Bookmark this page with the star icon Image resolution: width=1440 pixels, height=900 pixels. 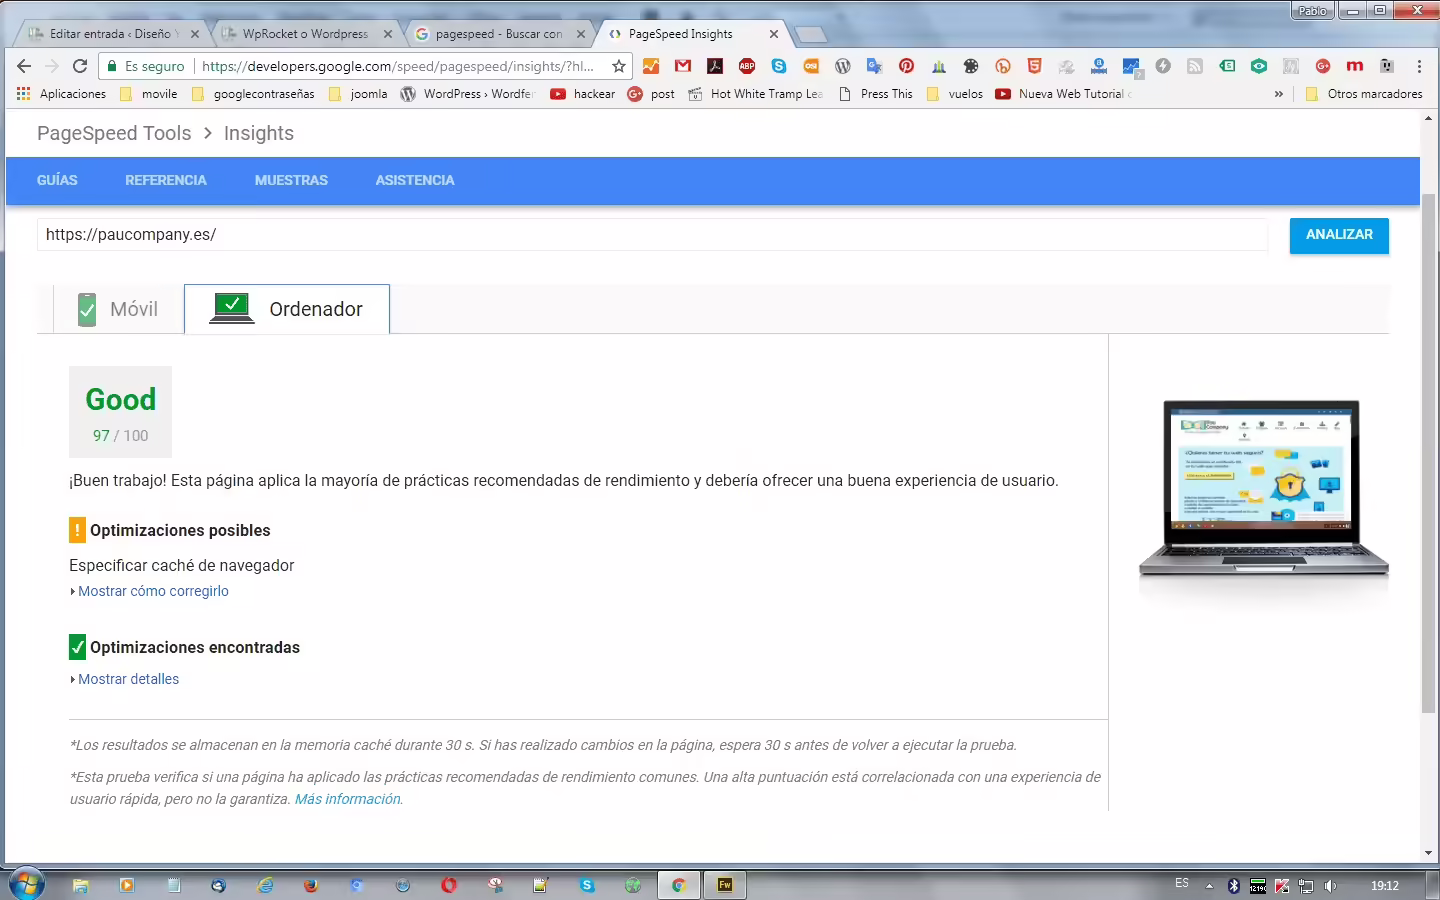tap(619, 66)
